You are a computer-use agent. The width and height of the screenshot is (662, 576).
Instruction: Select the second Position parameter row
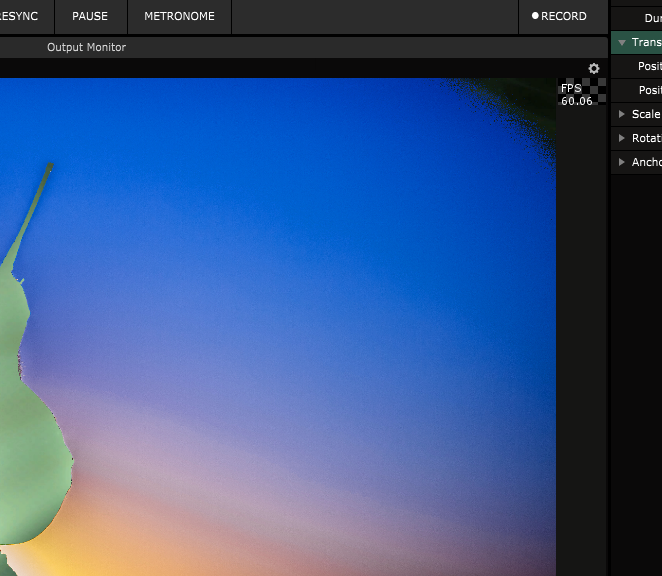(649, 90)
